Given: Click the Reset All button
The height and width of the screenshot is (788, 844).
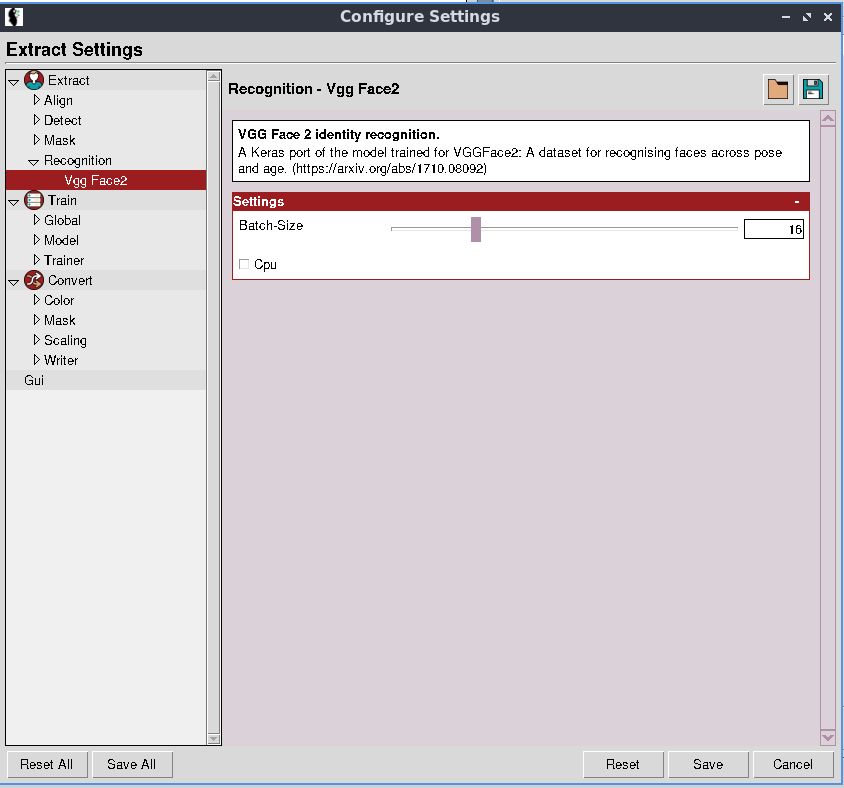Looking at the screenshot, I should 47,764.
